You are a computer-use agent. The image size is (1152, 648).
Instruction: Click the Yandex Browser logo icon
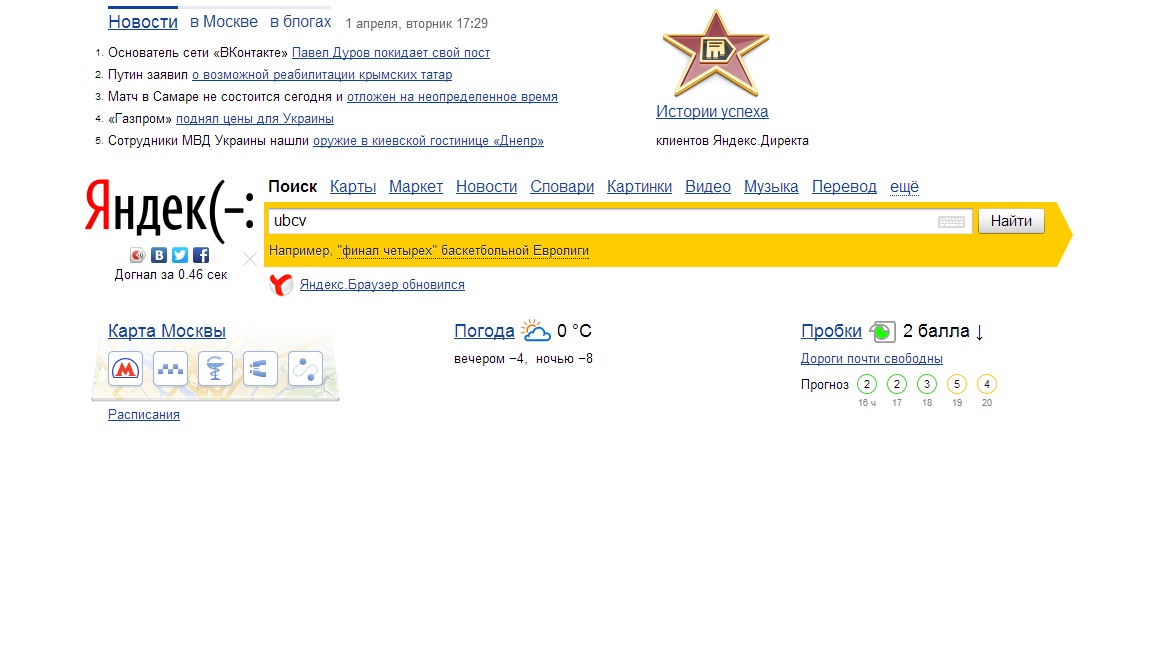coord(281,284)
